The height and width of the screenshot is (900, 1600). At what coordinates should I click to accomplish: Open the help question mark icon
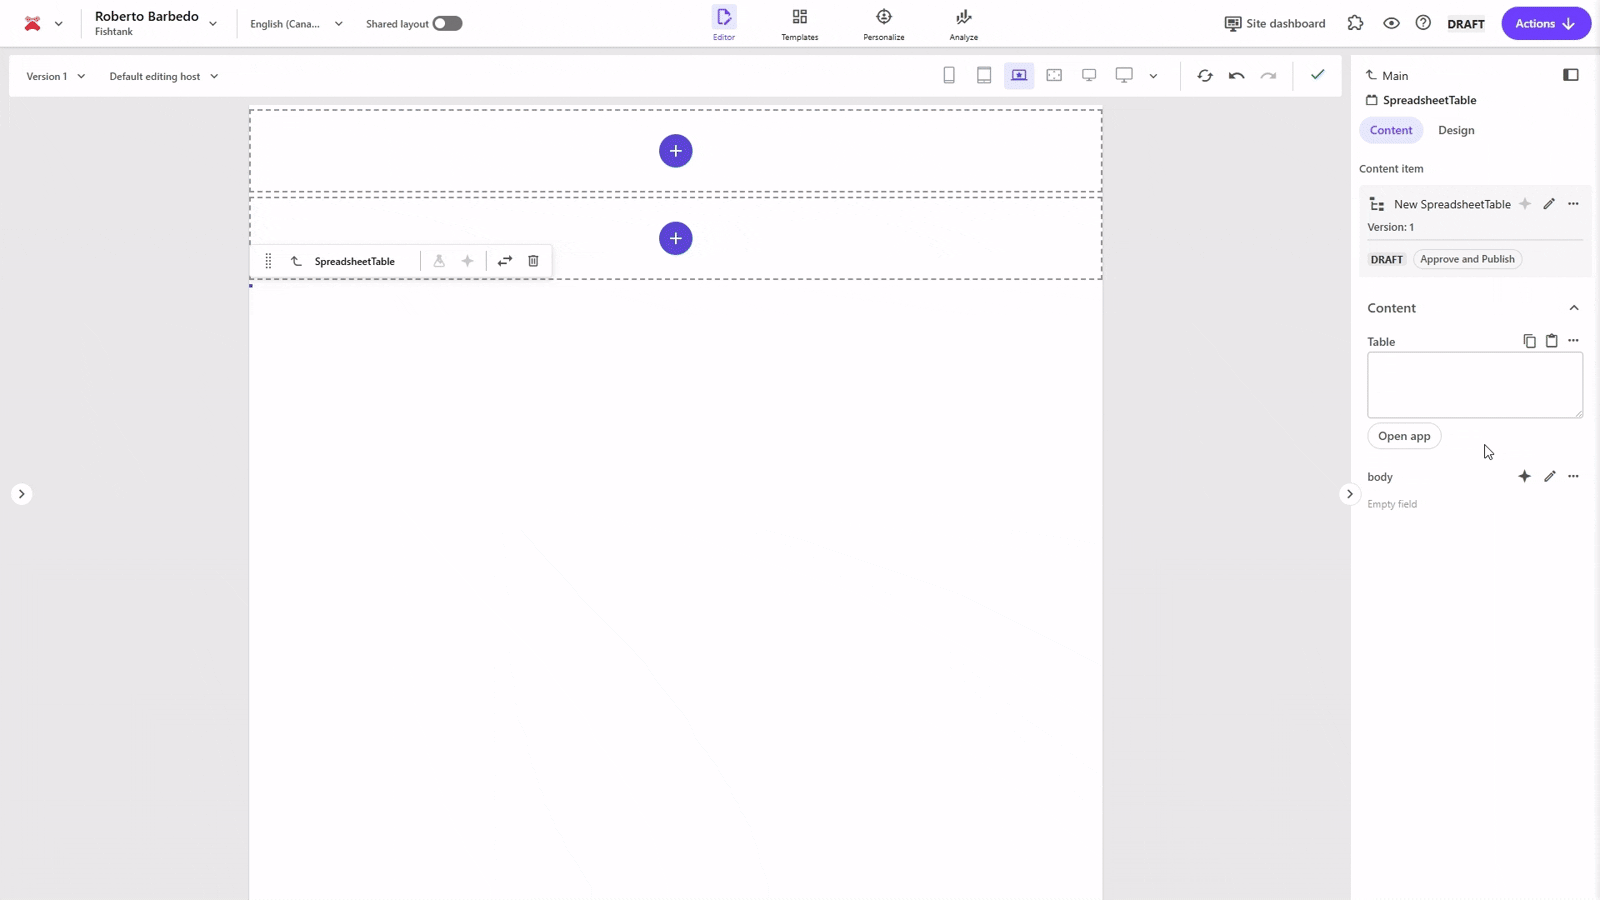(x=1423, y=23)
